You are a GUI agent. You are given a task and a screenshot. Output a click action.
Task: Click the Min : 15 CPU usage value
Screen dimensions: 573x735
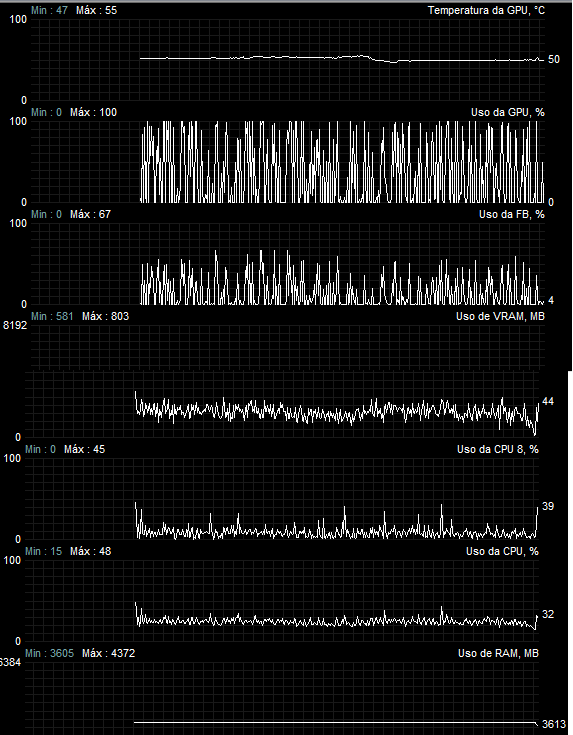[43, 551]
